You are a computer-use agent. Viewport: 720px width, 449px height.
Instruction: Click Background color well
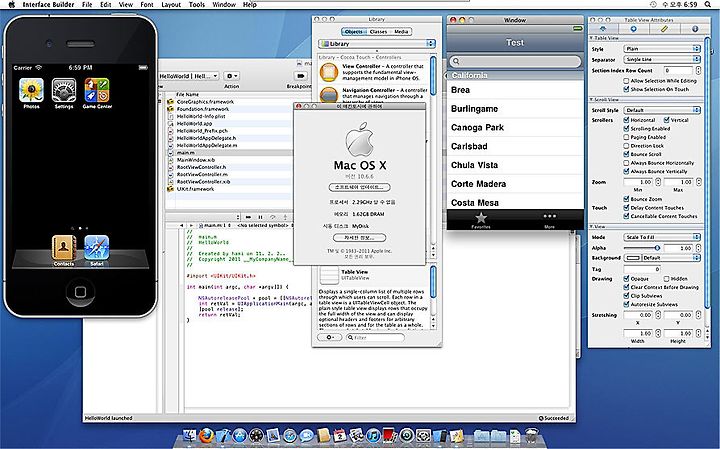coord(633,258)
